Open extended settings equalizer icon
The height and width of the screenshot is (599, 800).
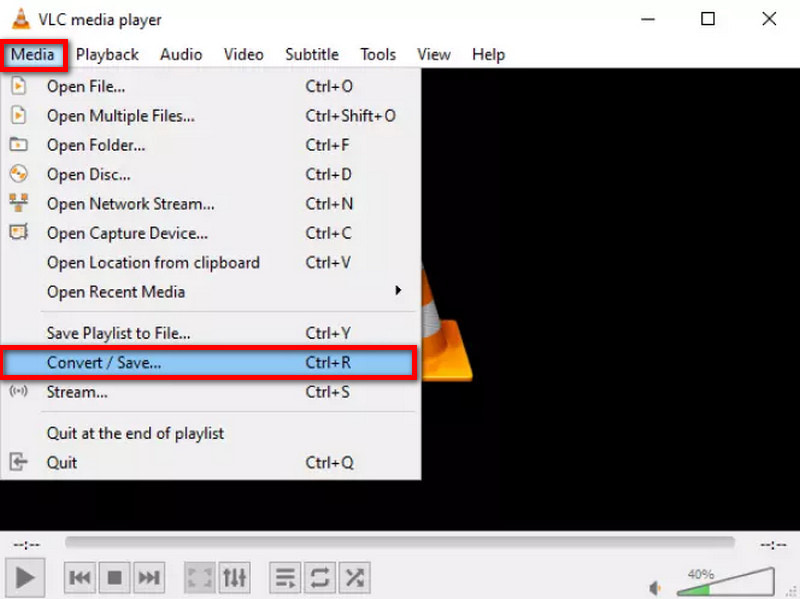(234, 577)
